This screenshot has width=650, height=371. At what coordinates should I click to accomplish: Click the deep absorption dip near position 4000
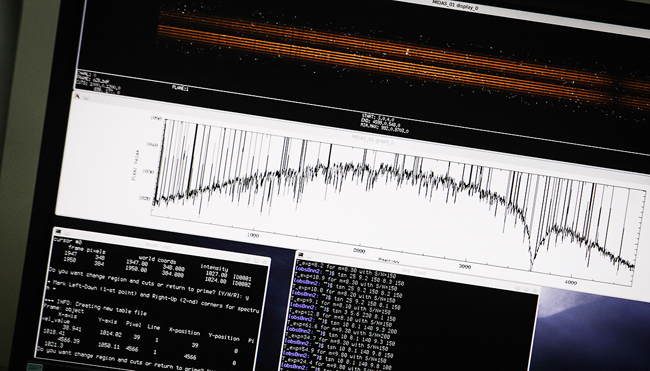click(x=532, y=261)
